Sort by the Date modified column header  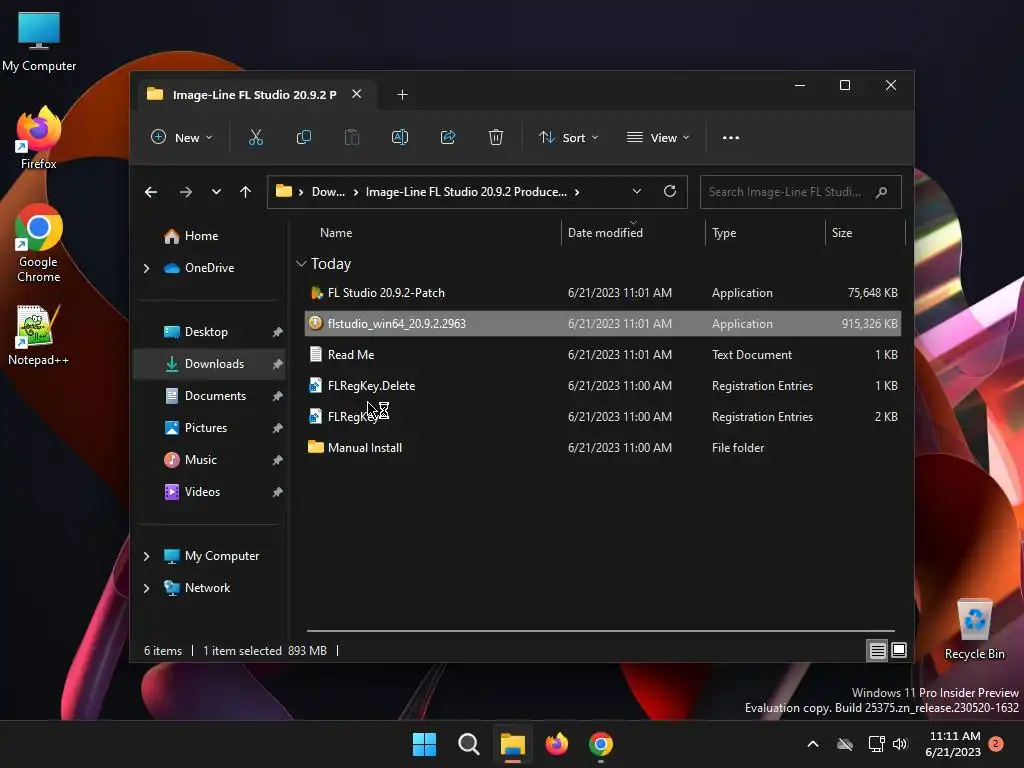(x=605, y=233)
